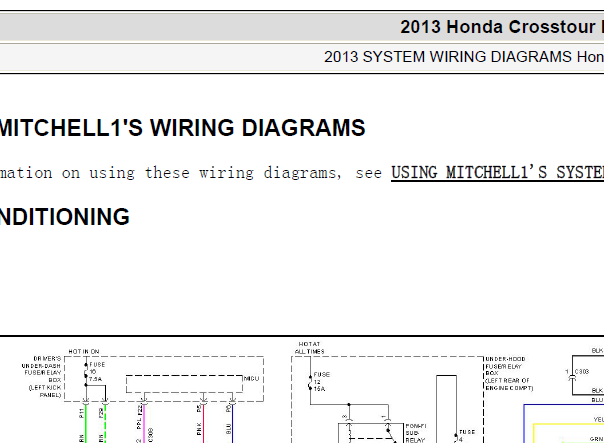Screen dimensions: 604x443
Task: Click the HOT IN ON label in diagram
Action: pos(84,351)
